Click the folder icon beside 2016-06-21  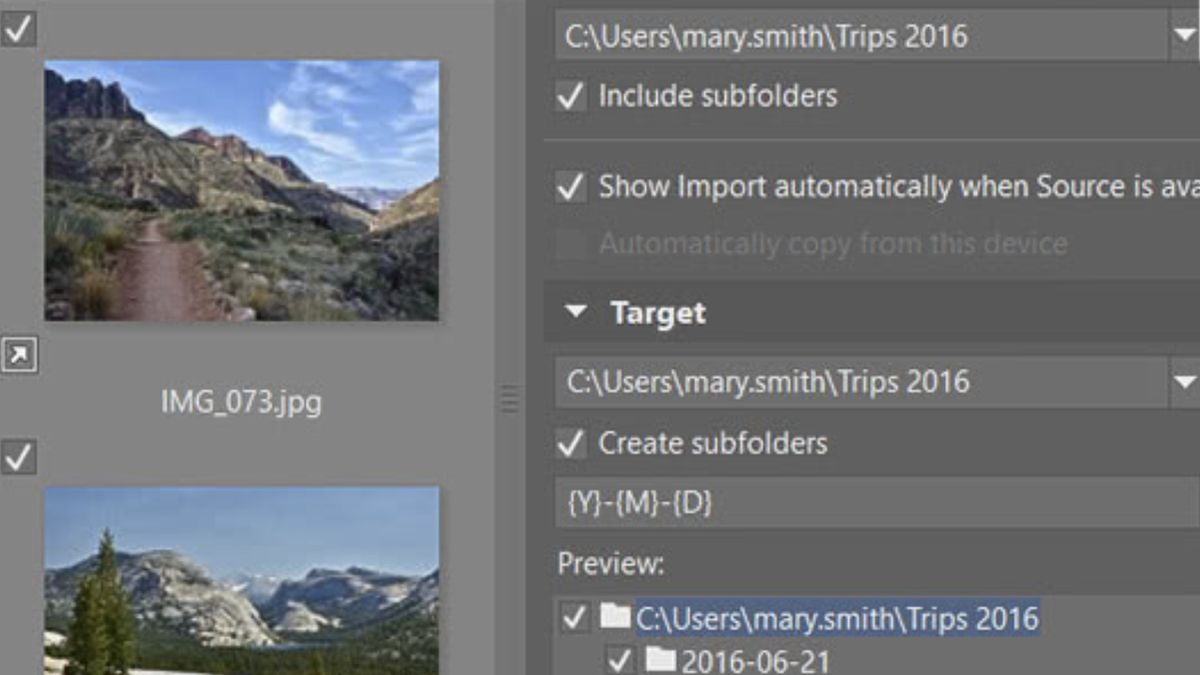tap(660, 660)
